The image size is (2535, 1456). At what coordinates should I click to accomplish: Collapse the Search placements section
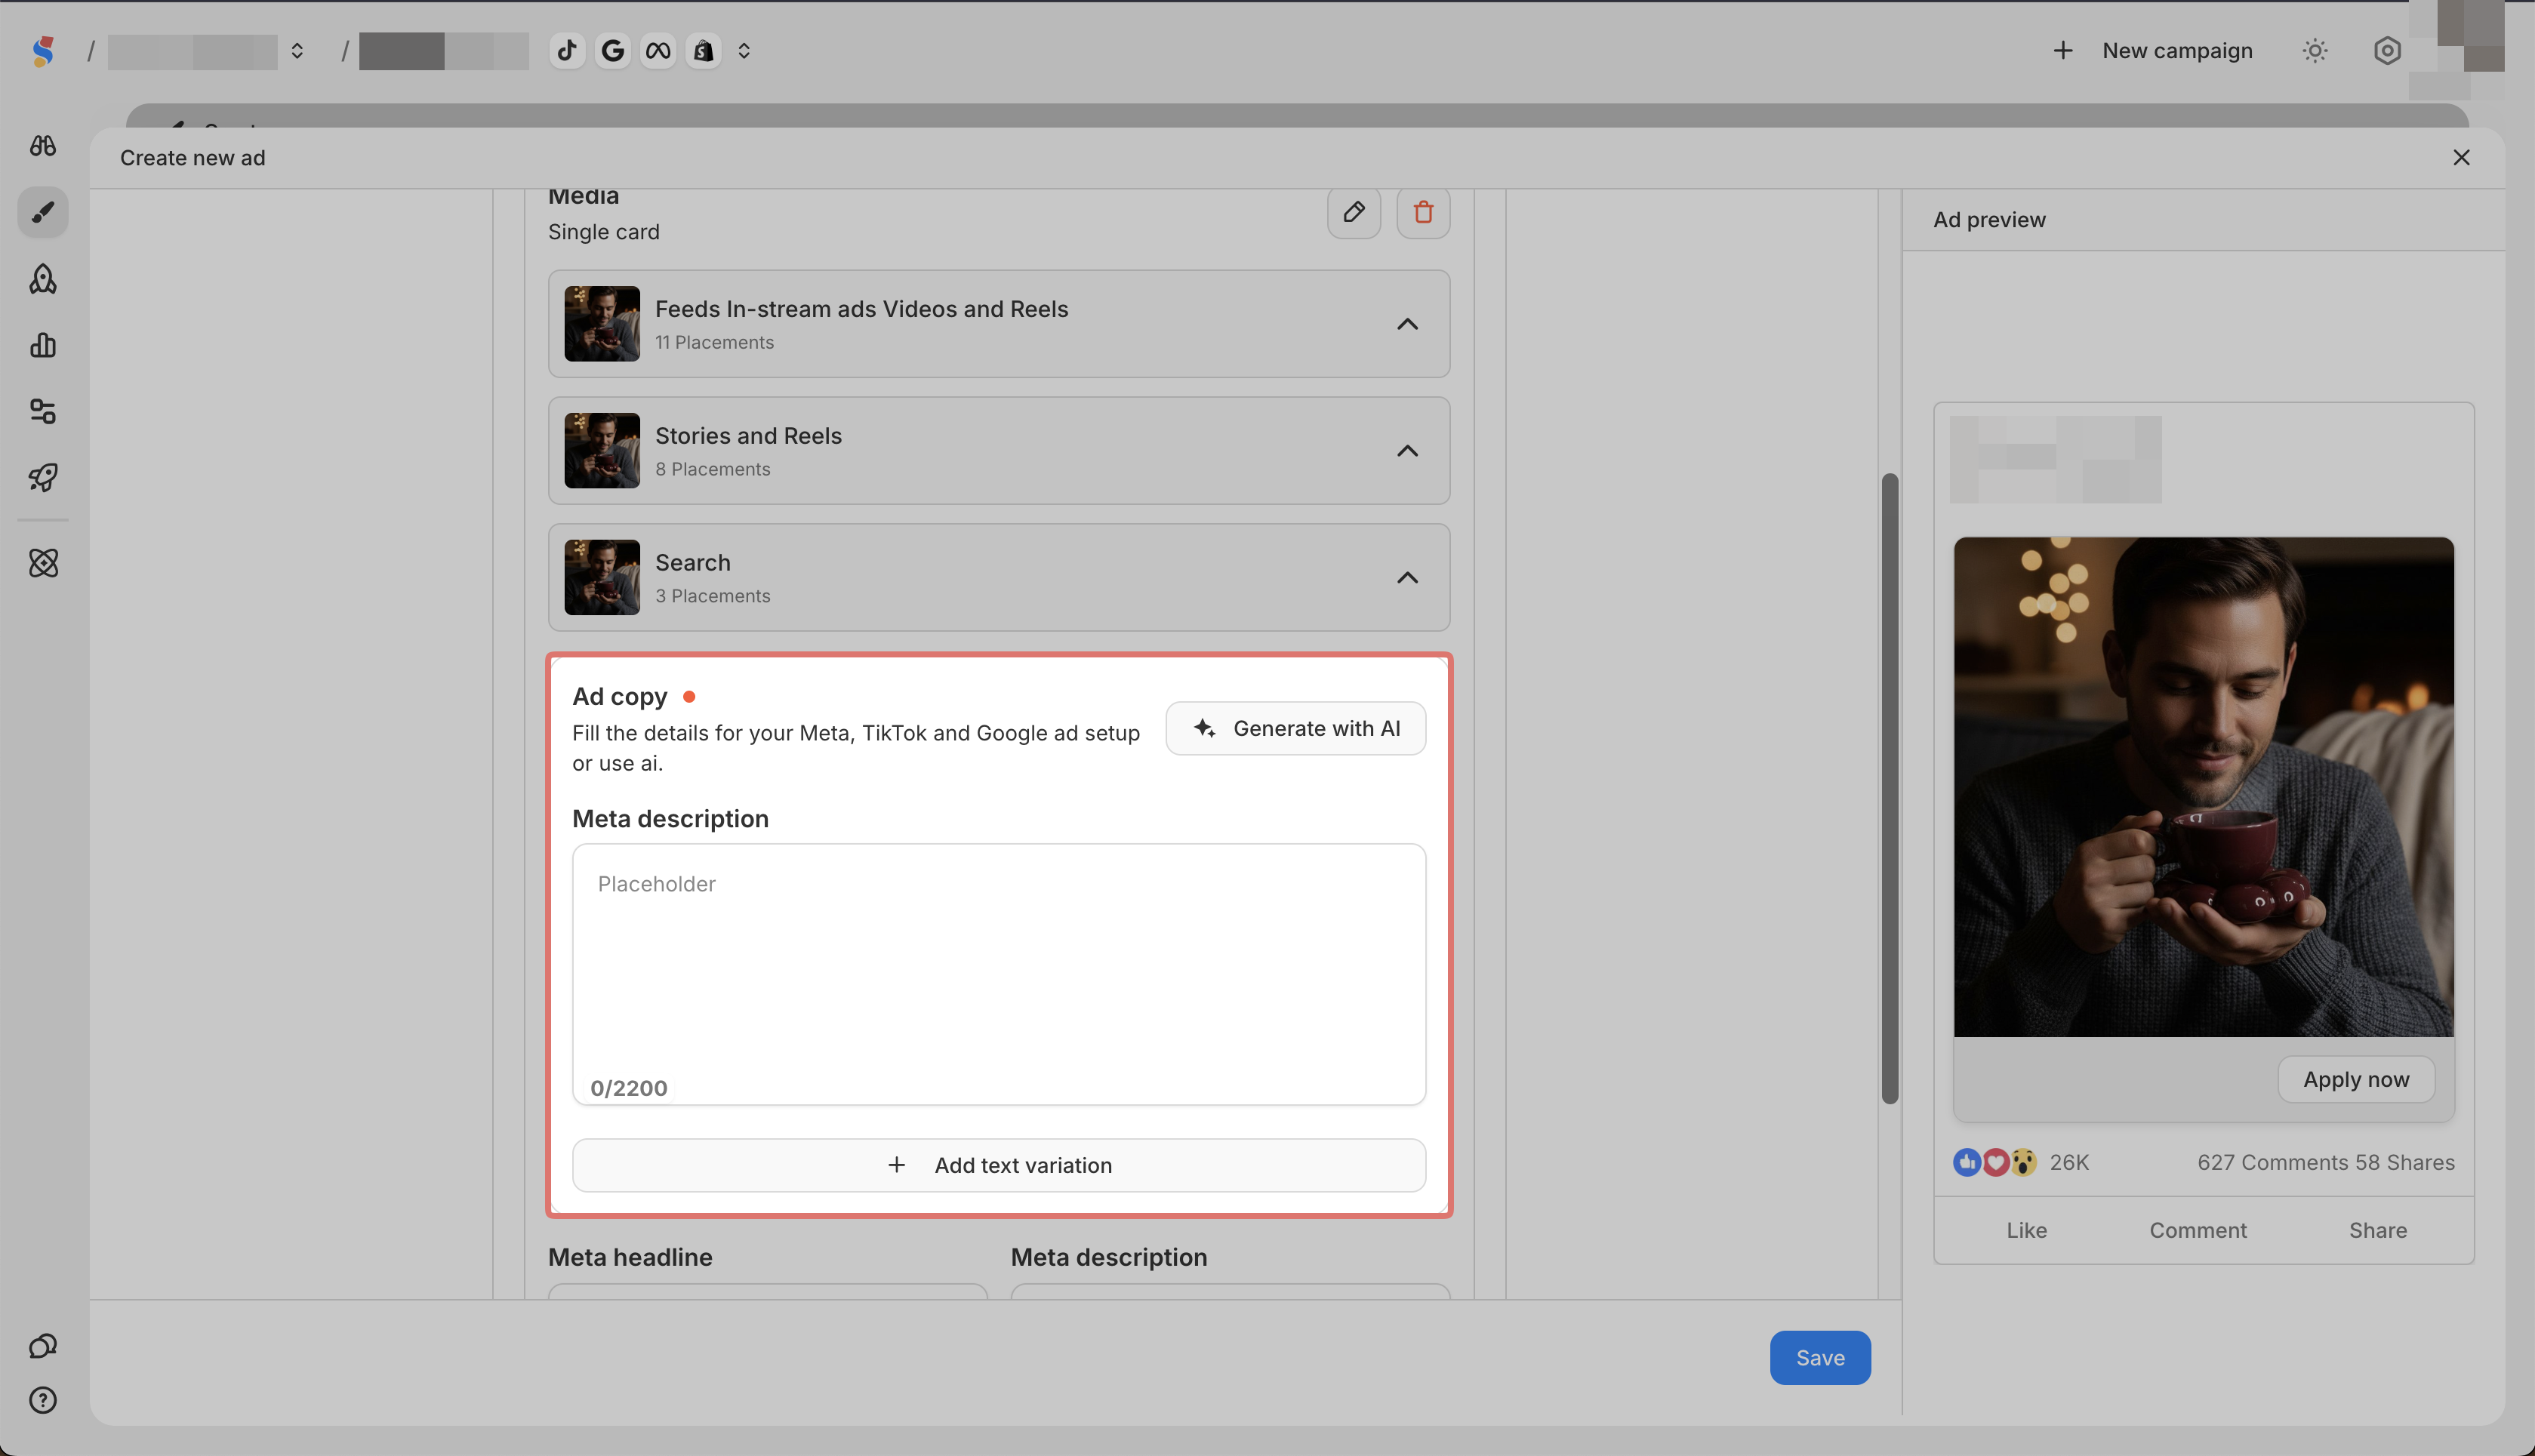tap(1406, 578)
